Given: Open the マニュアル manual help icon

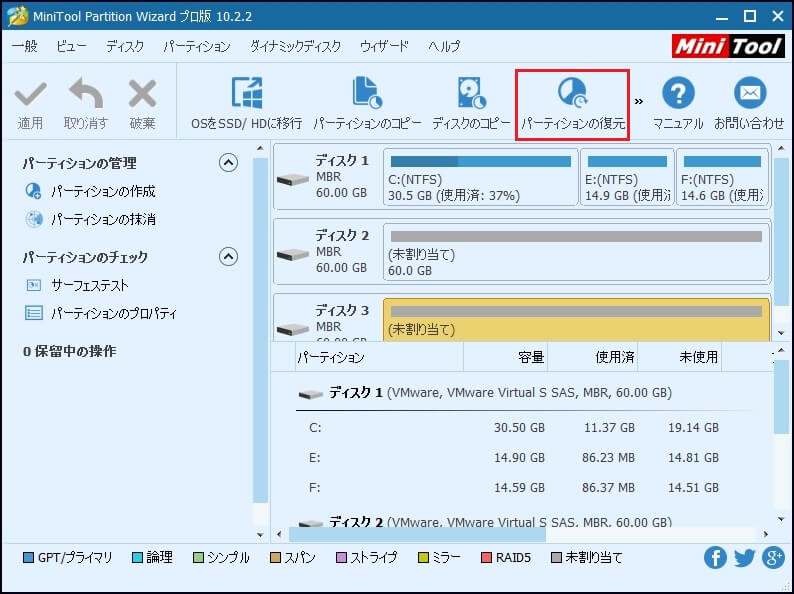Looking at the screenshot, I should point(678,93).
